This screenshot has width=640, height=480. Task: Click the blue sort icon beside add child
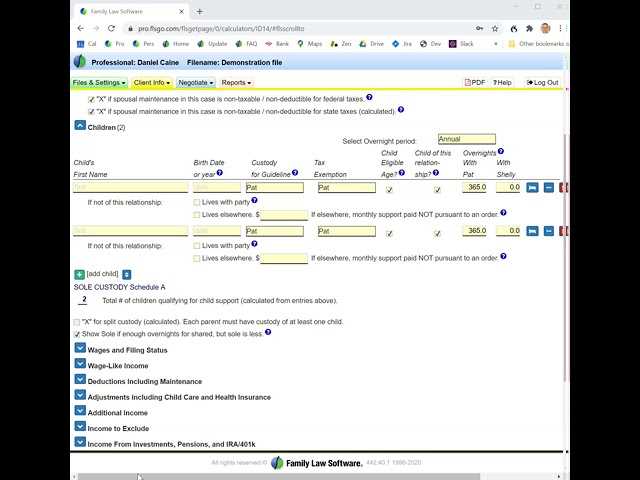point(127,274)
